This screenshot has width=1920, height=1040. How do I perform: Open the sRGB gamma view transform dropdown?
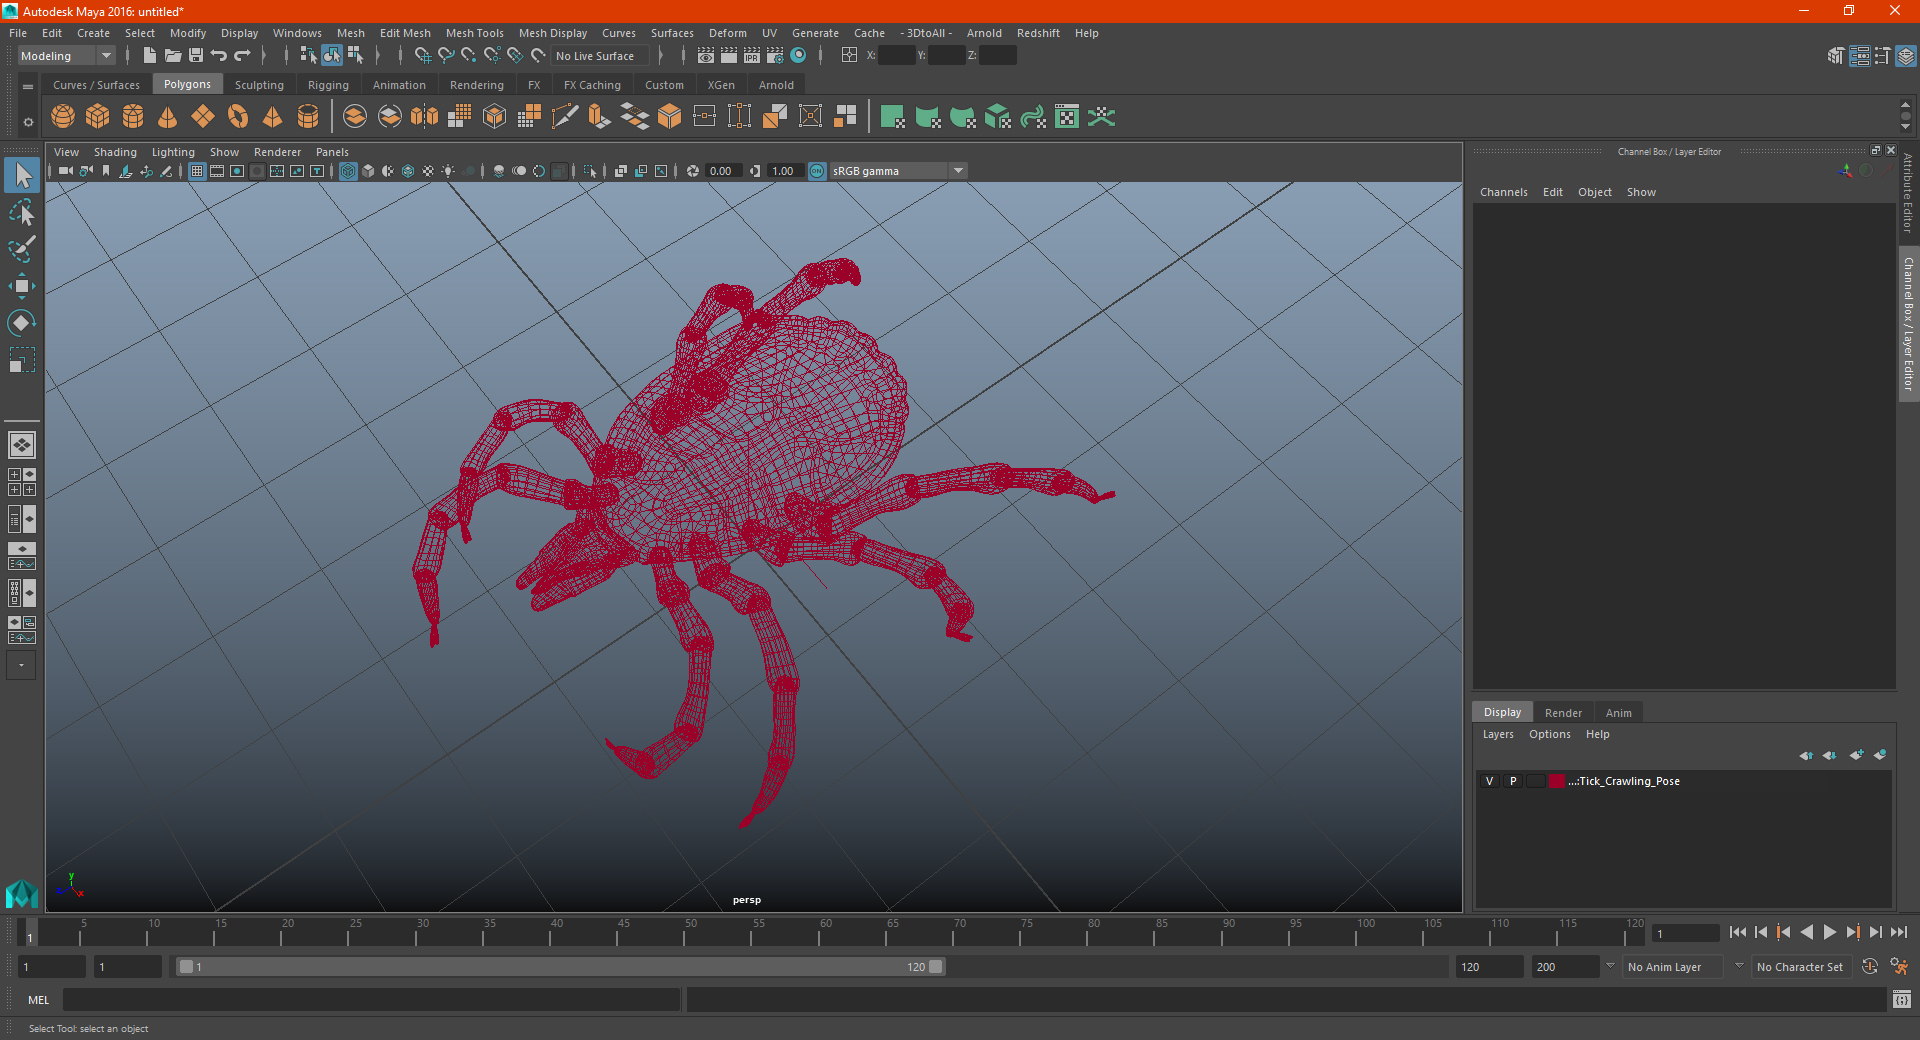(x=898, y=171)
